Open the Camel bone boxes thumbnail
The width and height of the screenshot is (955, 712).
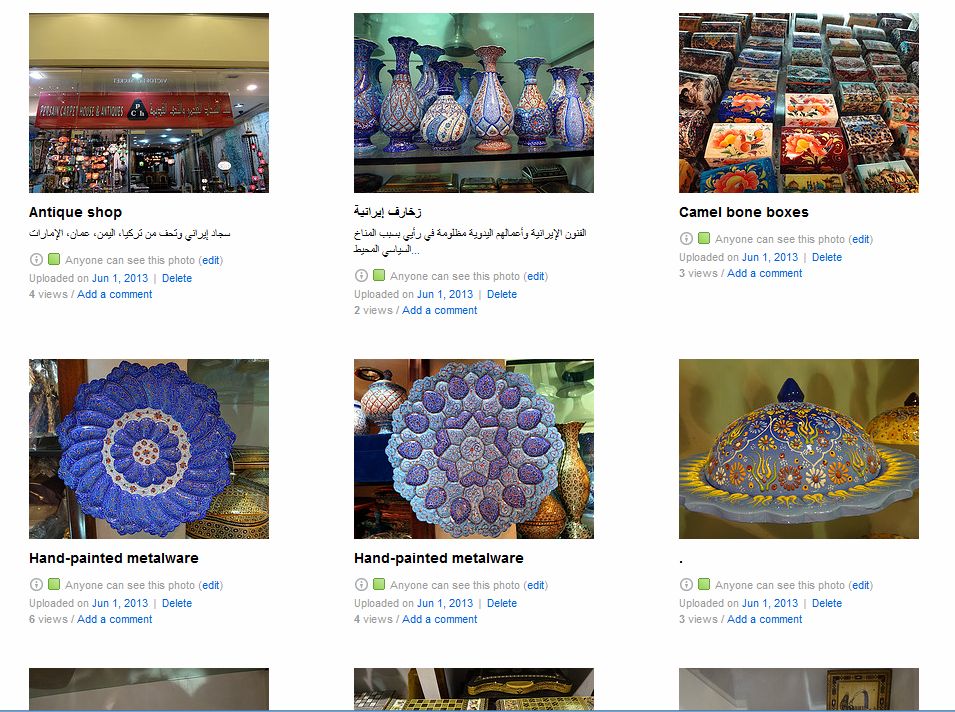798,103
